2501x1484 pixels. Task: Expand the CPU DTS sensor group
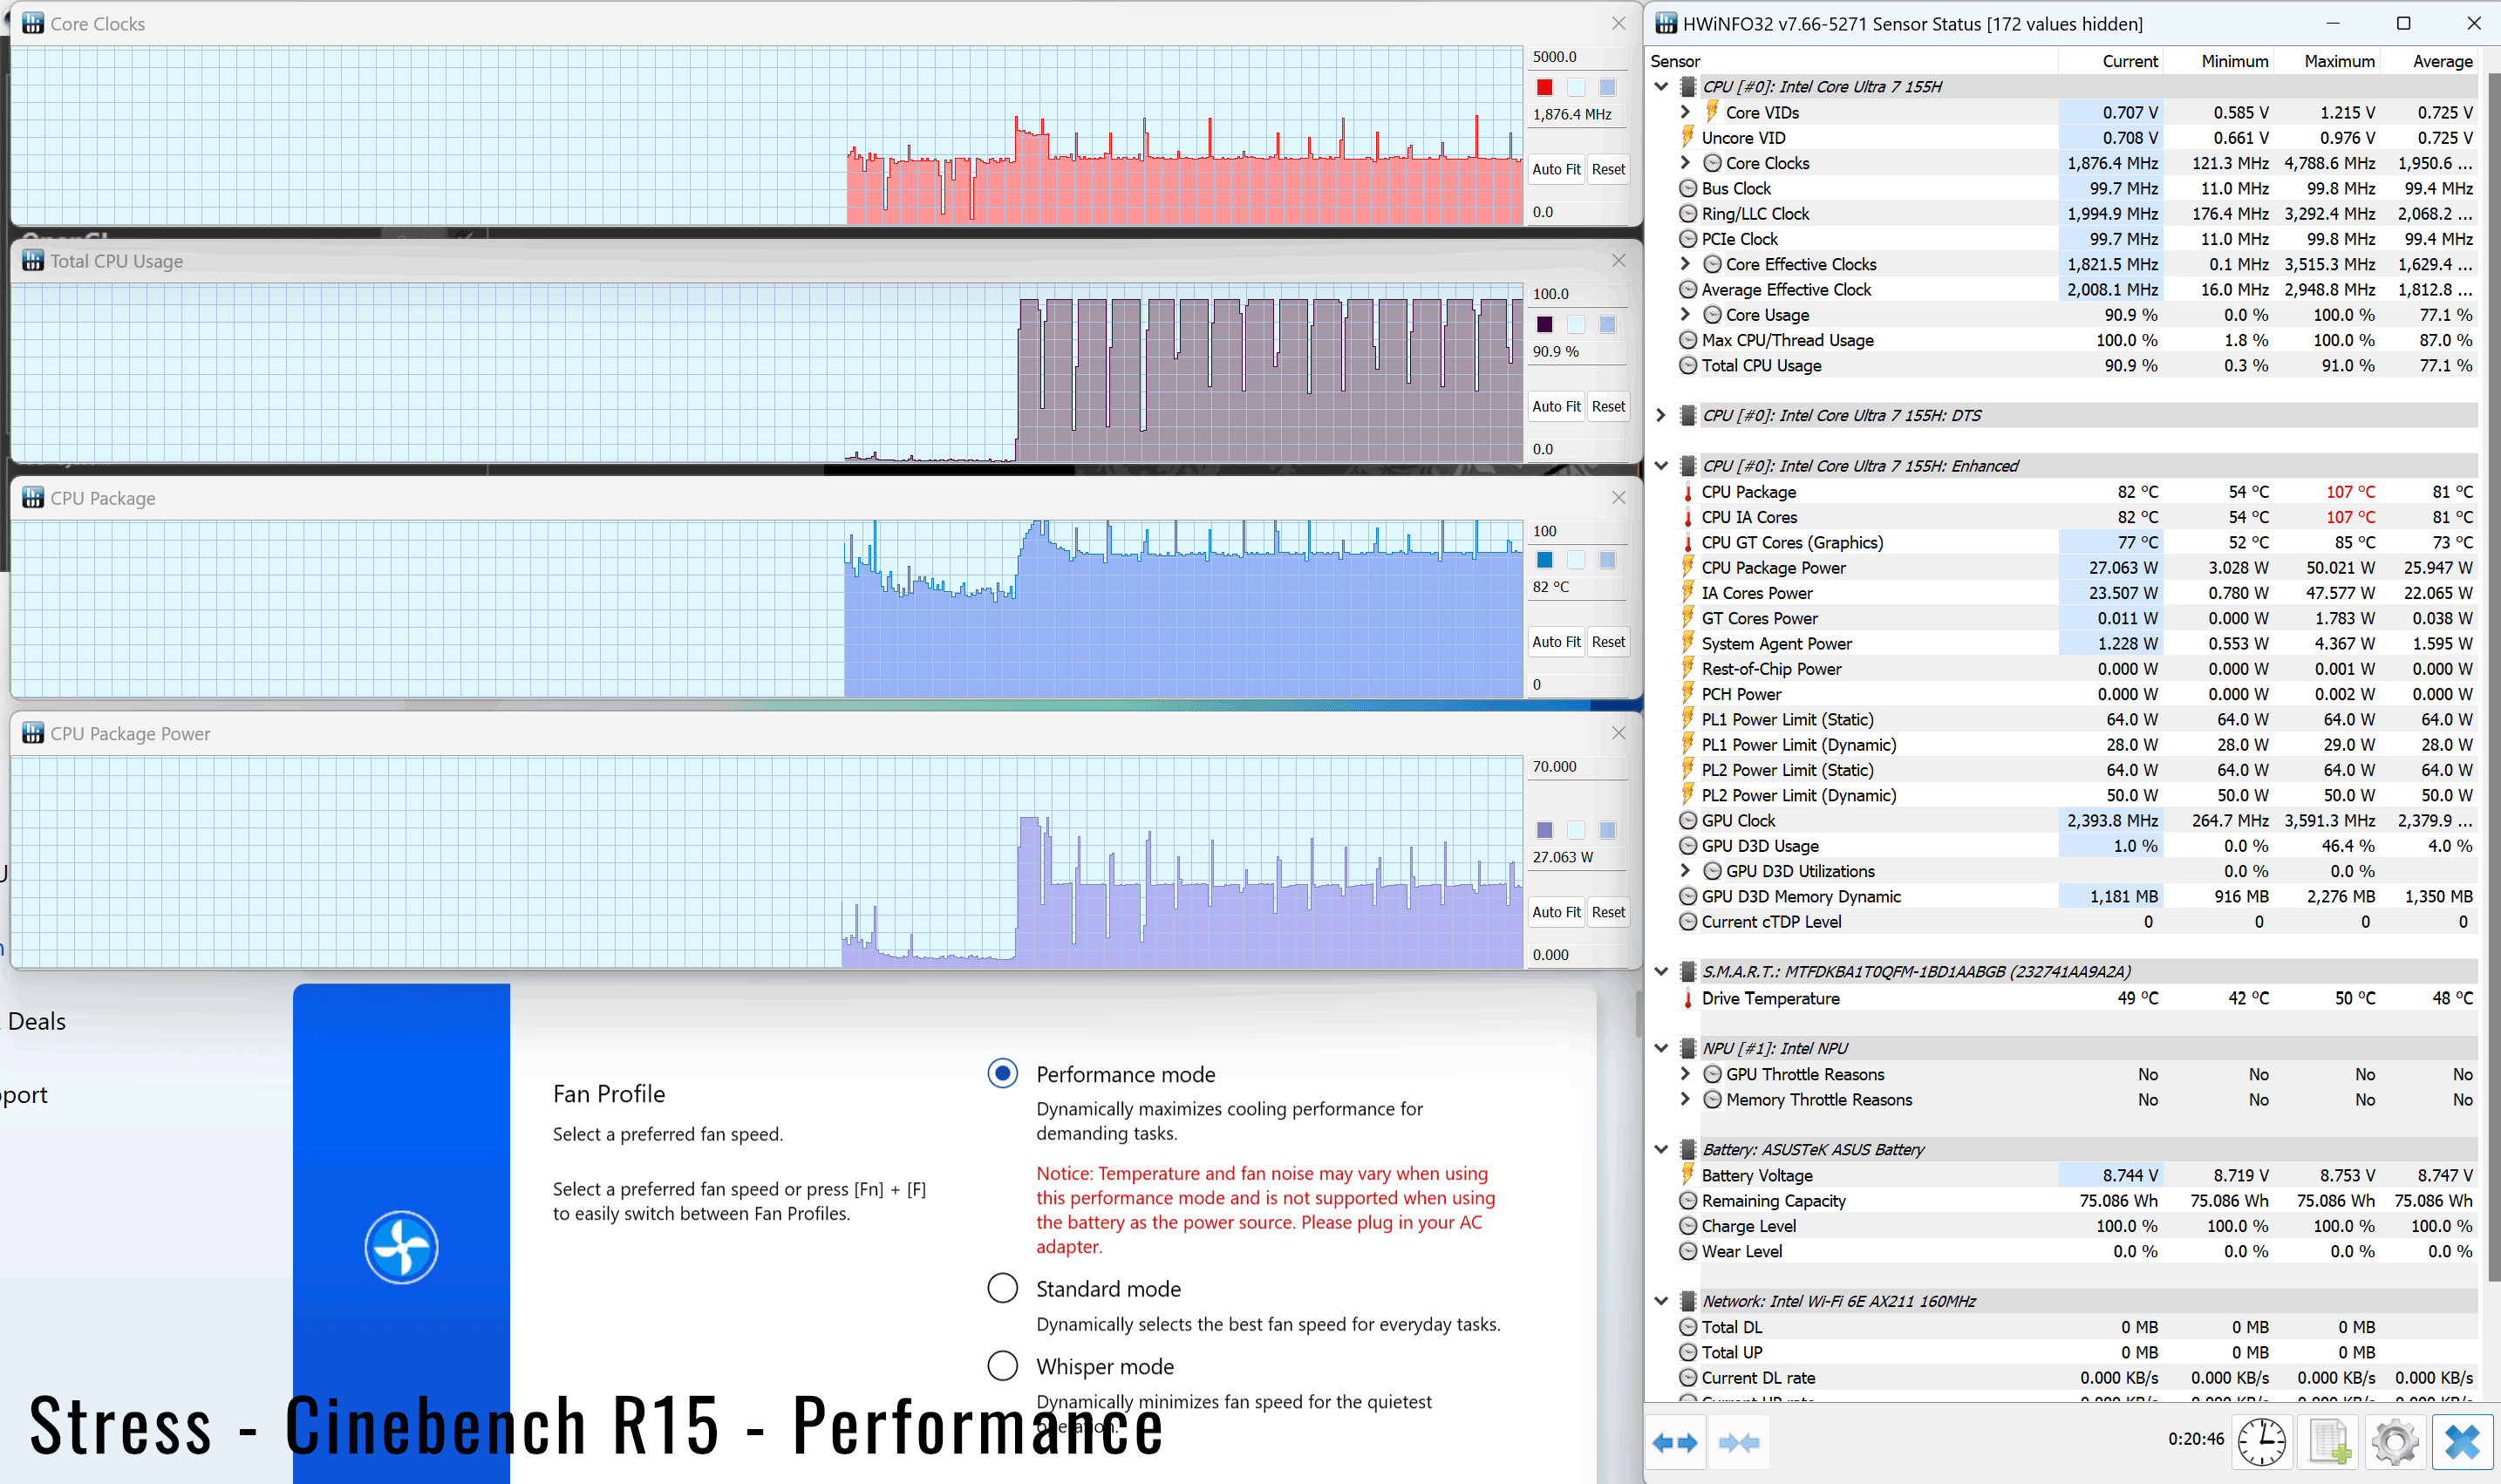(1661, 415)
